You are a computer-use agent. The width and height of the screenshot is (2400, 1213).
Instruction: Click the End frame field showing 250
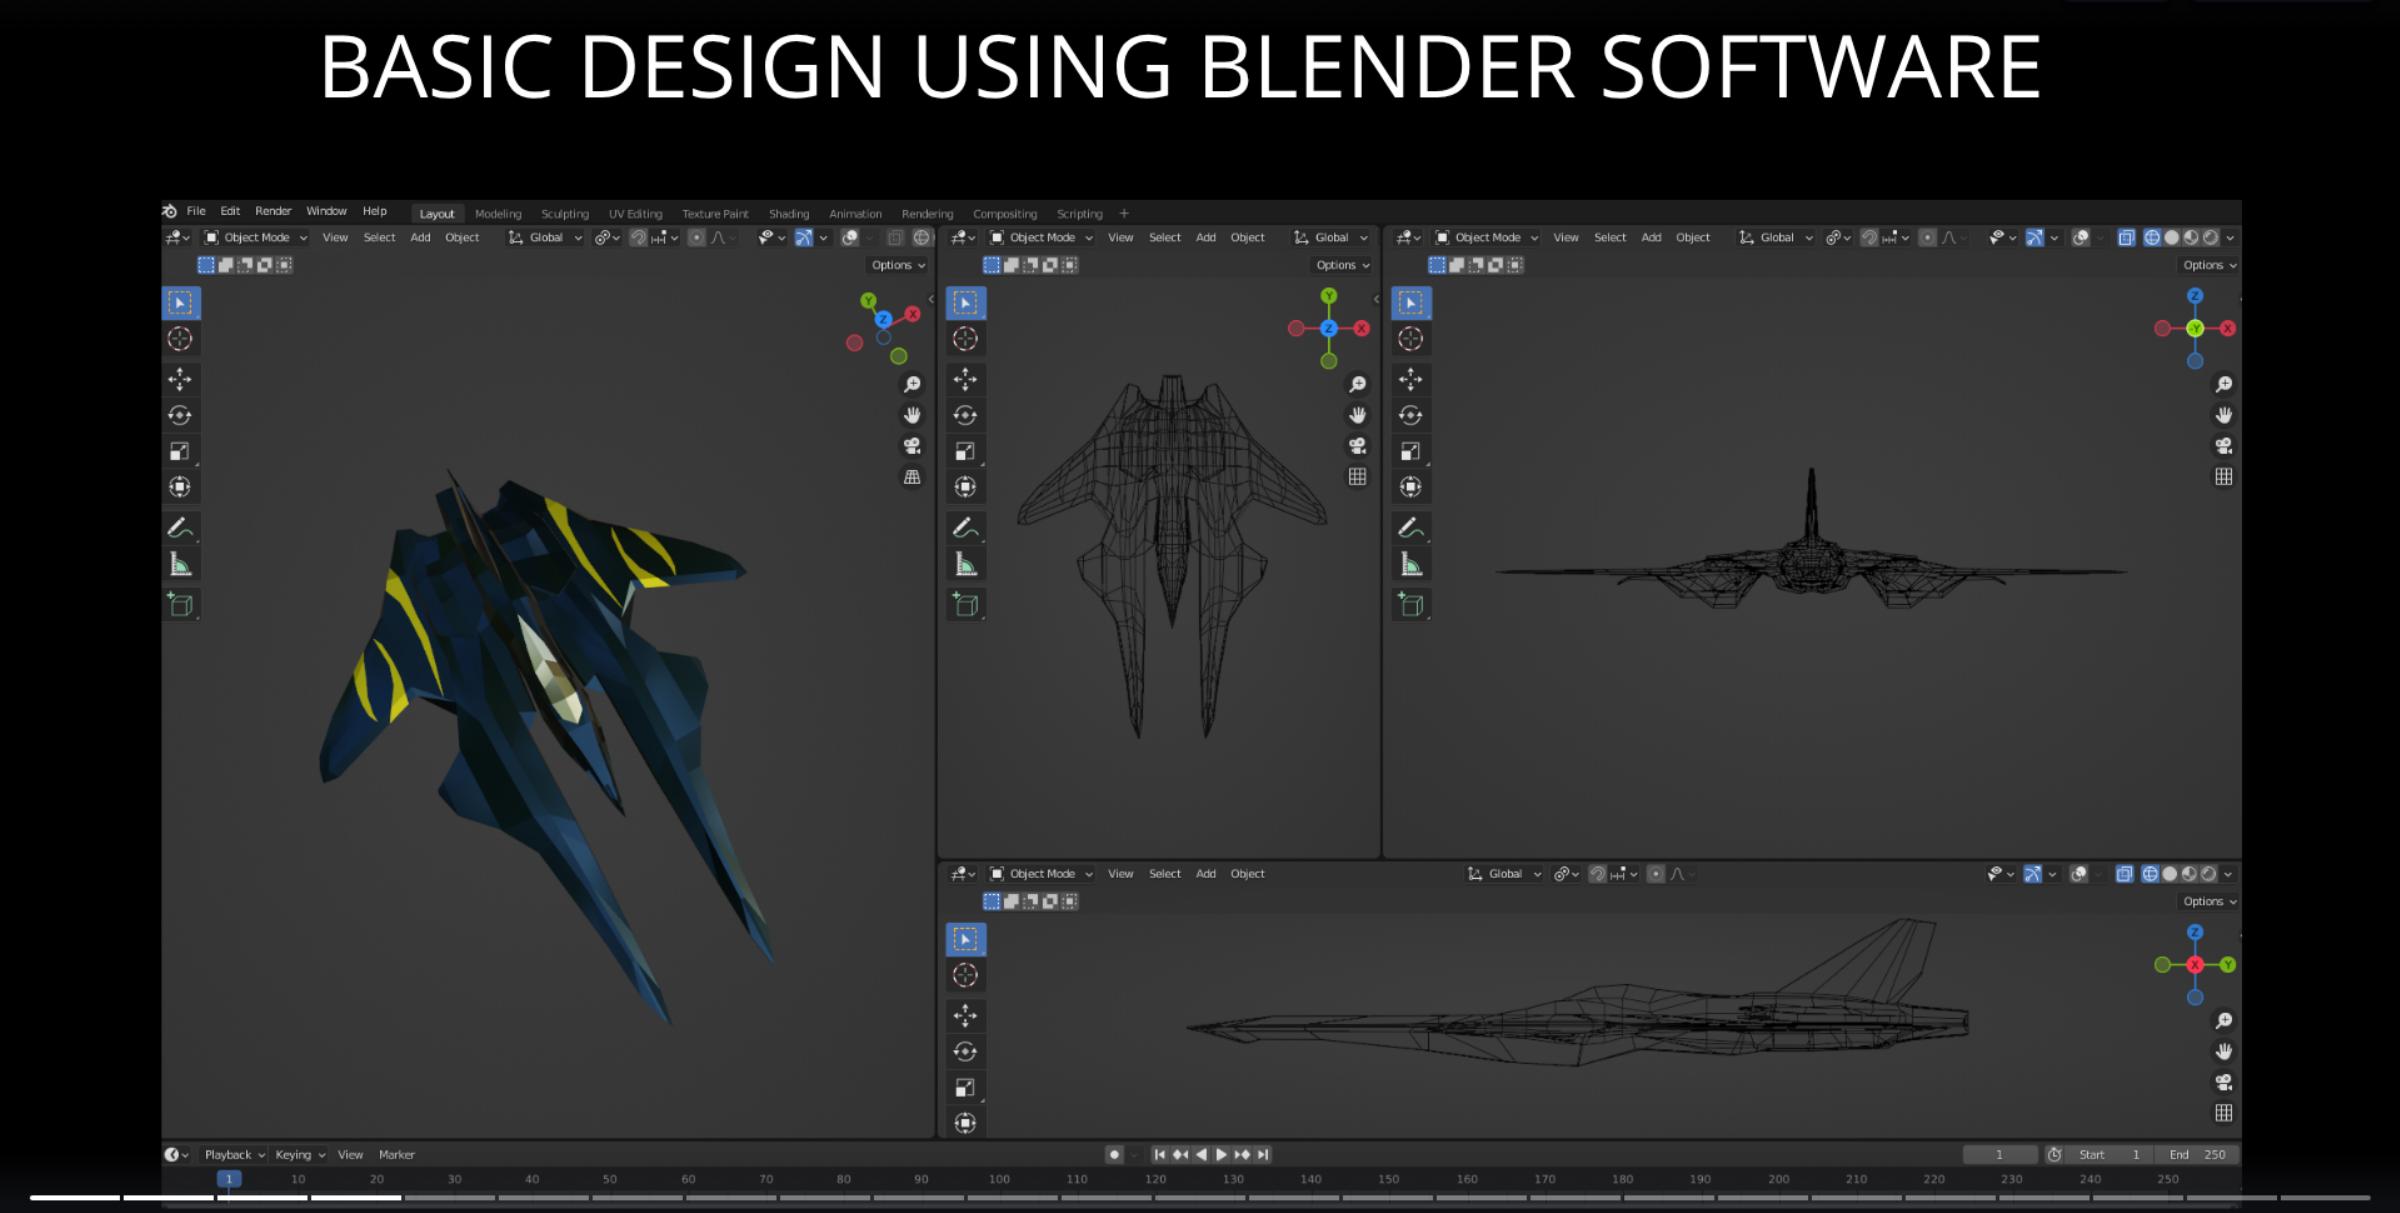[x=2197, y=1154]
